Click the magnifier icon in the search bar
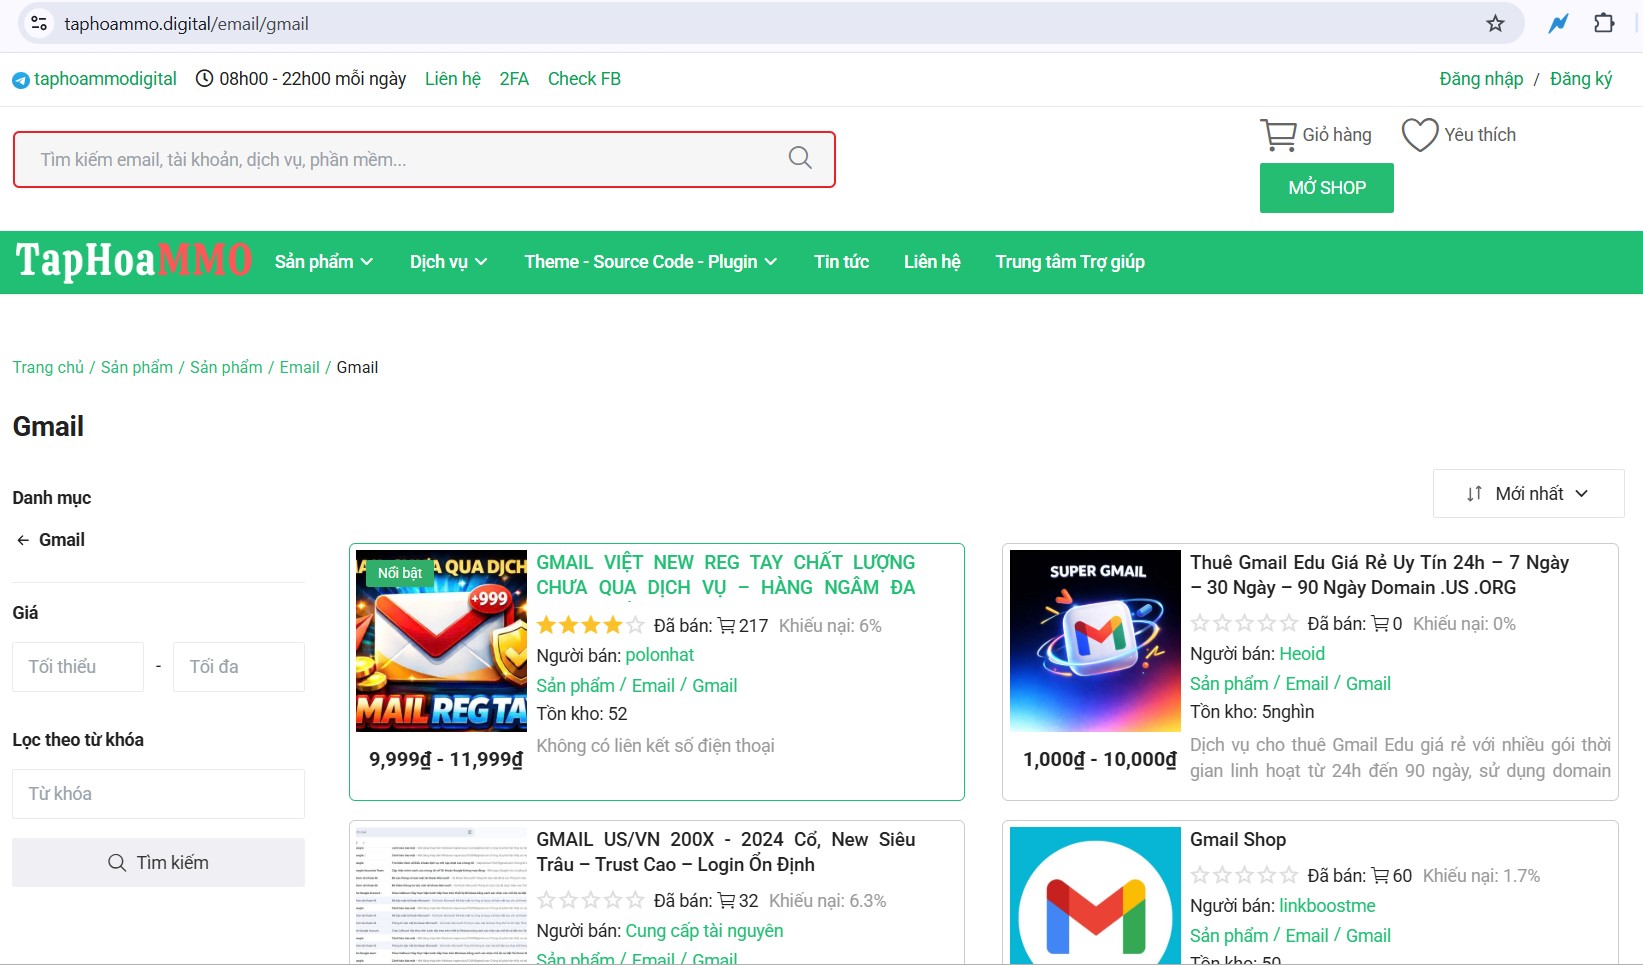Image resolution: width=1643 pixels, height=965 pixels. (x=798, y=158)
